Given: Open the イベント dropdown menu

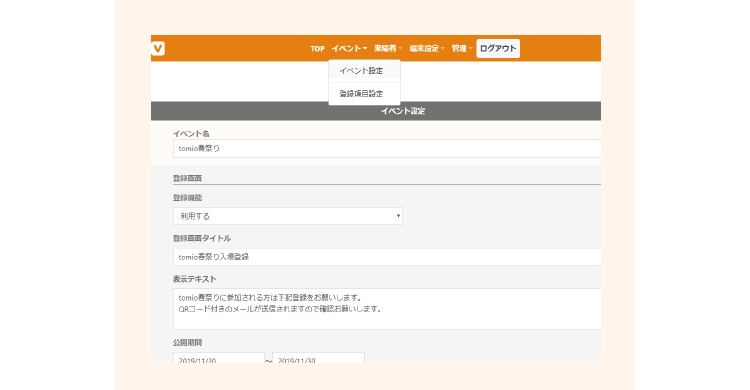Looking at the screenshot, I should [x=349, y=48].
